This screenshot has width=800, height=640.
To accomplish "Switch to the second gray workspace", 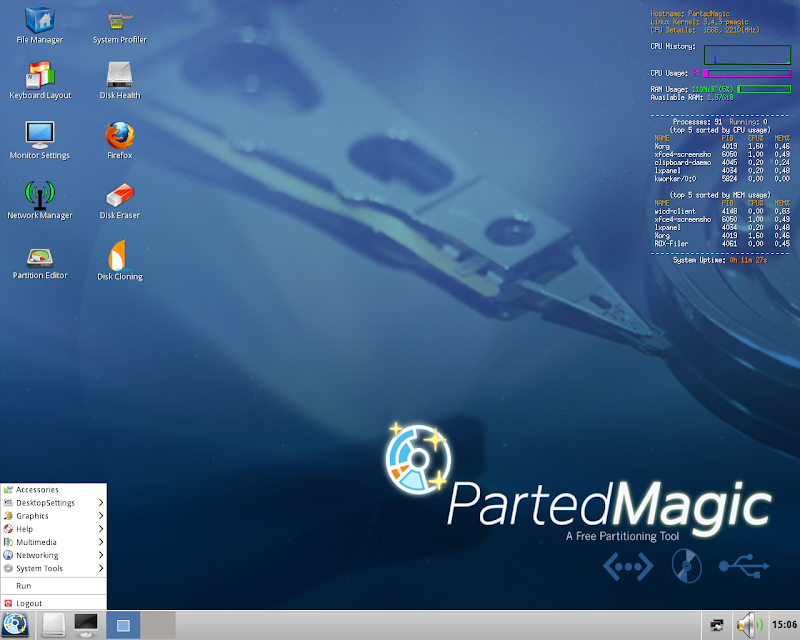I will tap(158, 625).
